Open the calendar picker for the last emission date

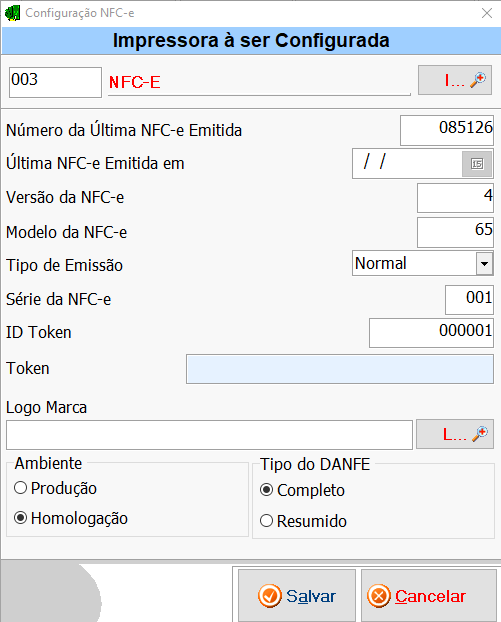click(477, 163)
